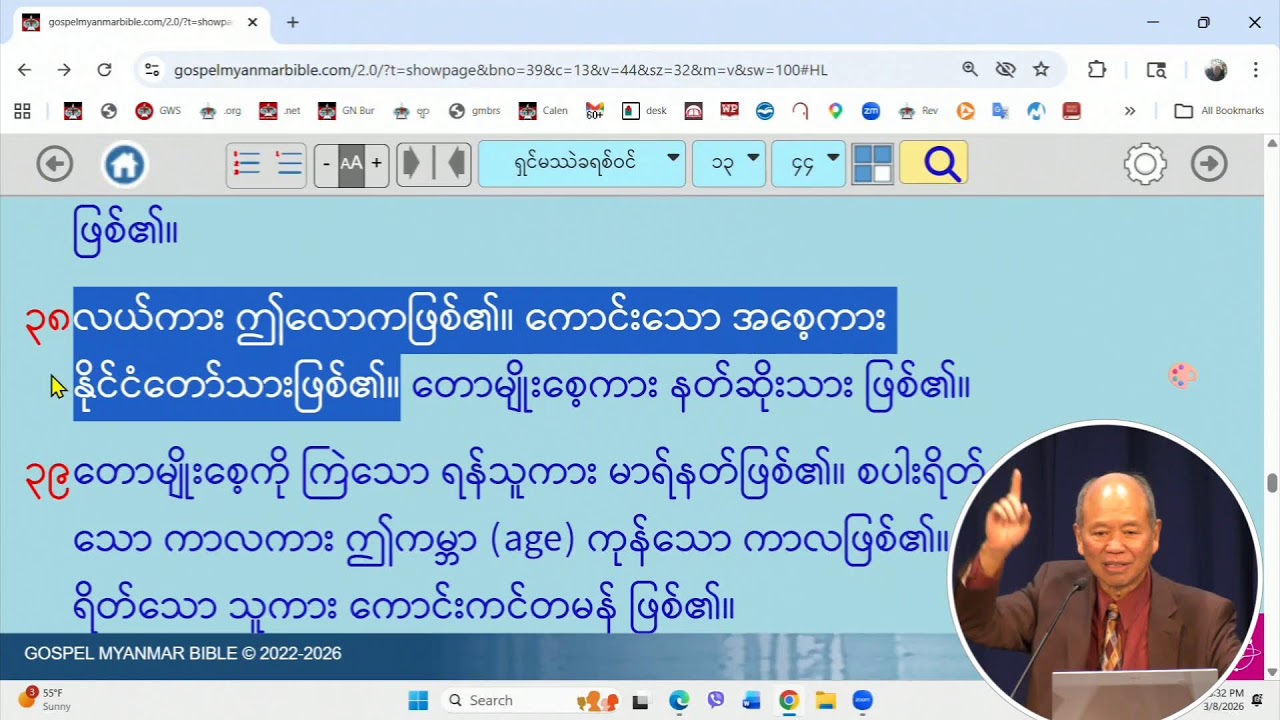
Task: Open Chrome three-dot menu
Action: pyautogui.click(x=1255, y=70)
